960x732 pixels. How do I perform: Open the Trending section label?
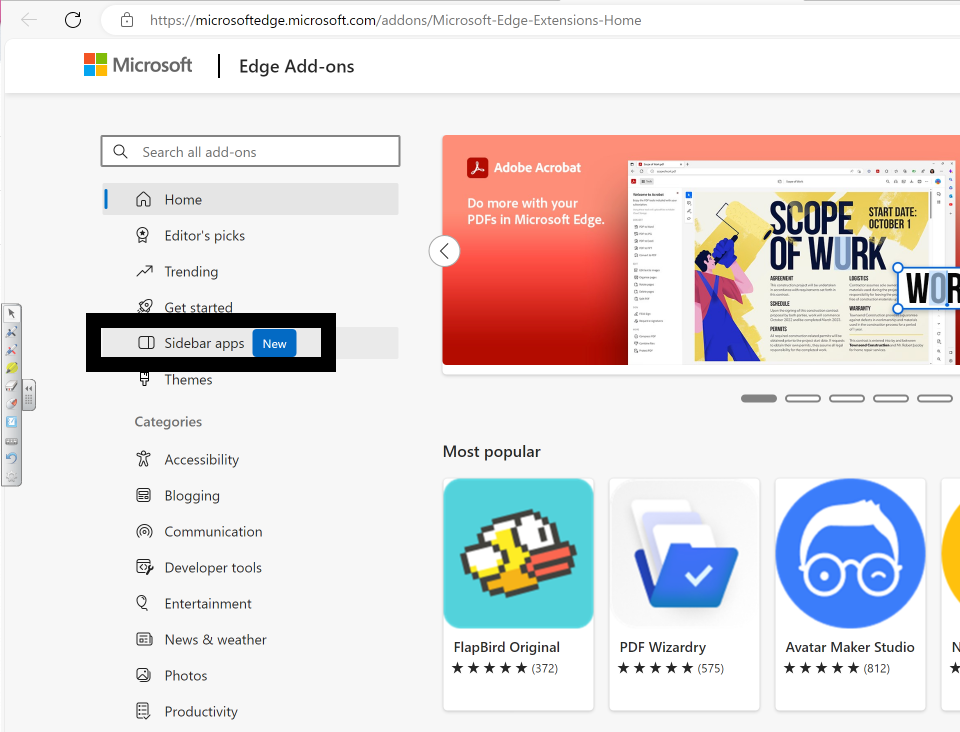point(191,272)
